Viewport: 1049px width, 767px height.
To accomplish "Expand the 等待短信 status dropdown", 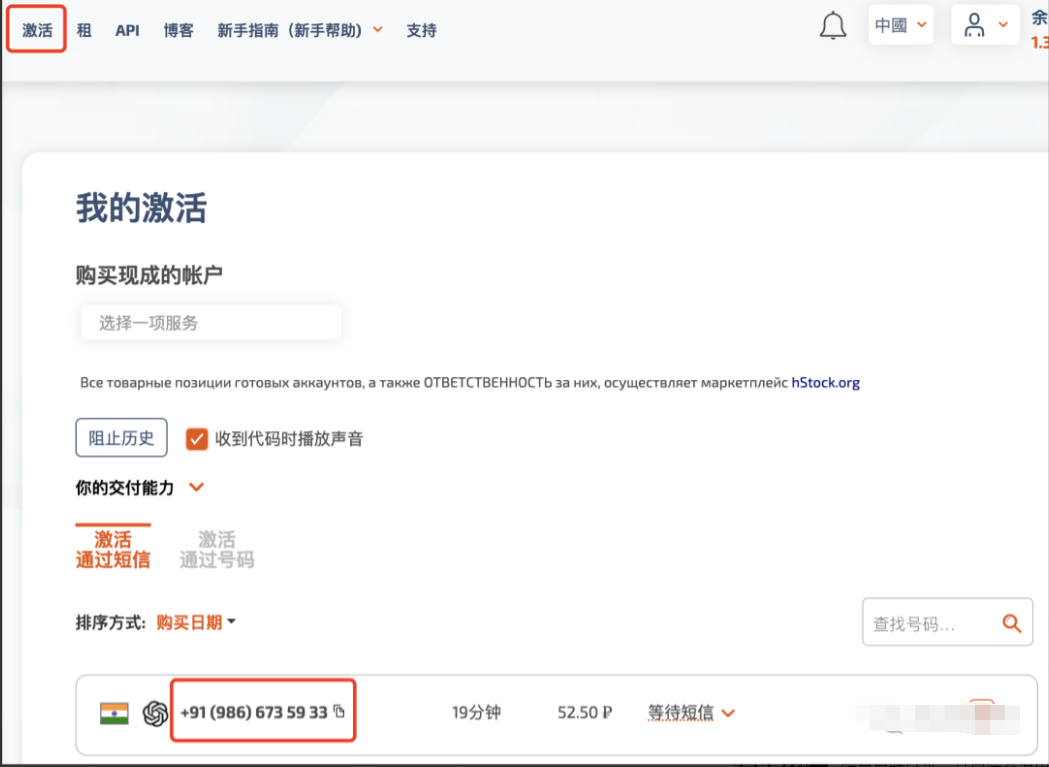I will (728, 713).
